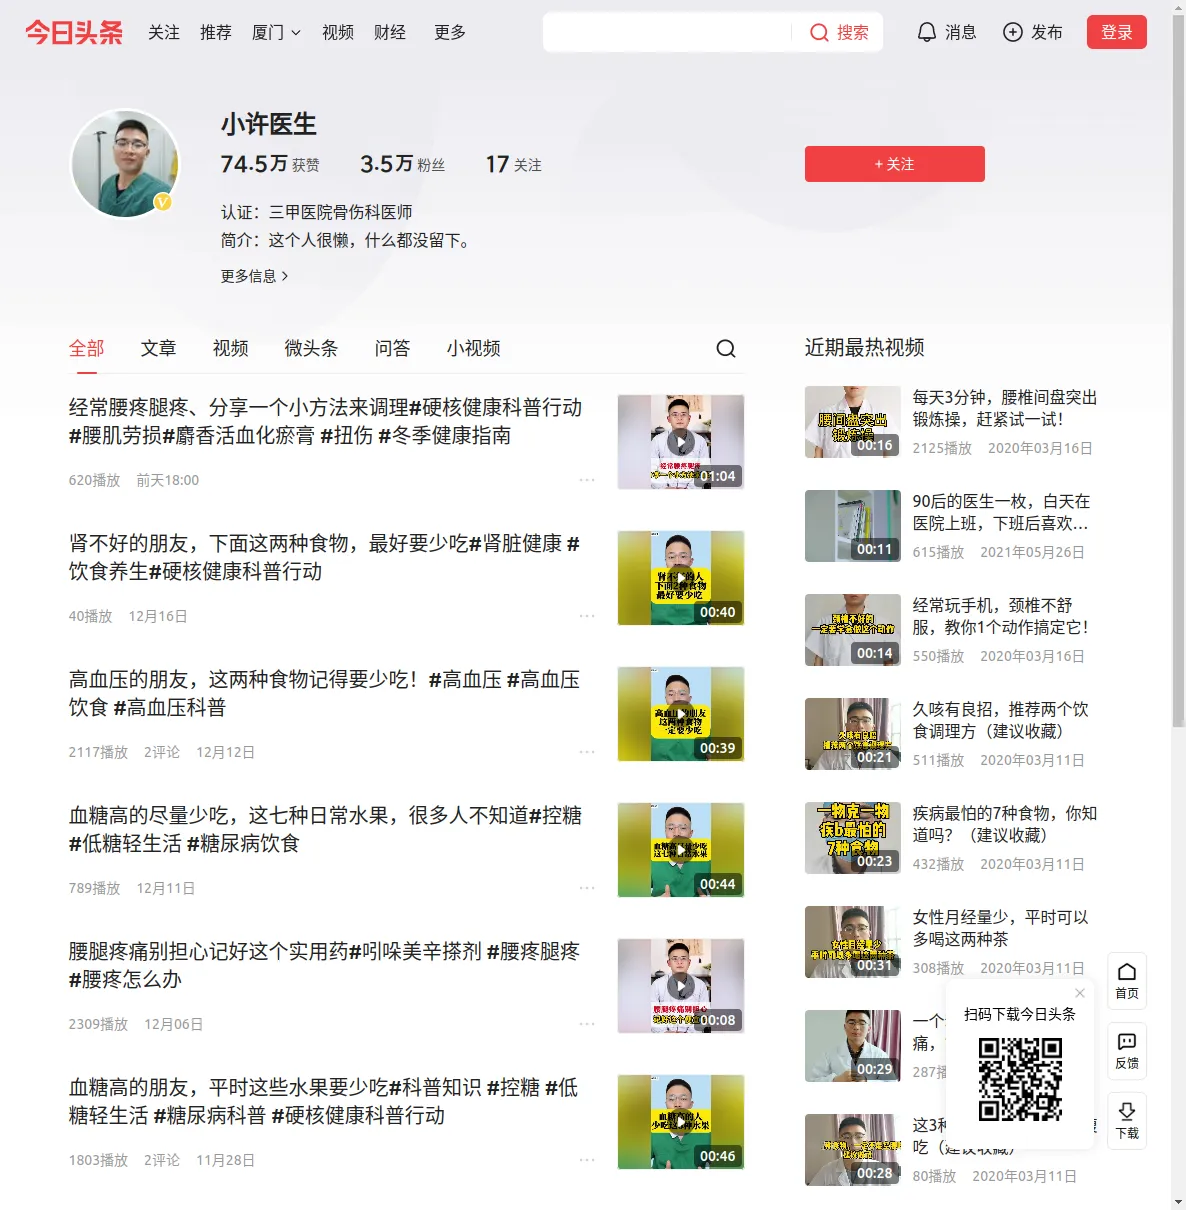Open the 00:46 video thumbnail

point(681,1122)
